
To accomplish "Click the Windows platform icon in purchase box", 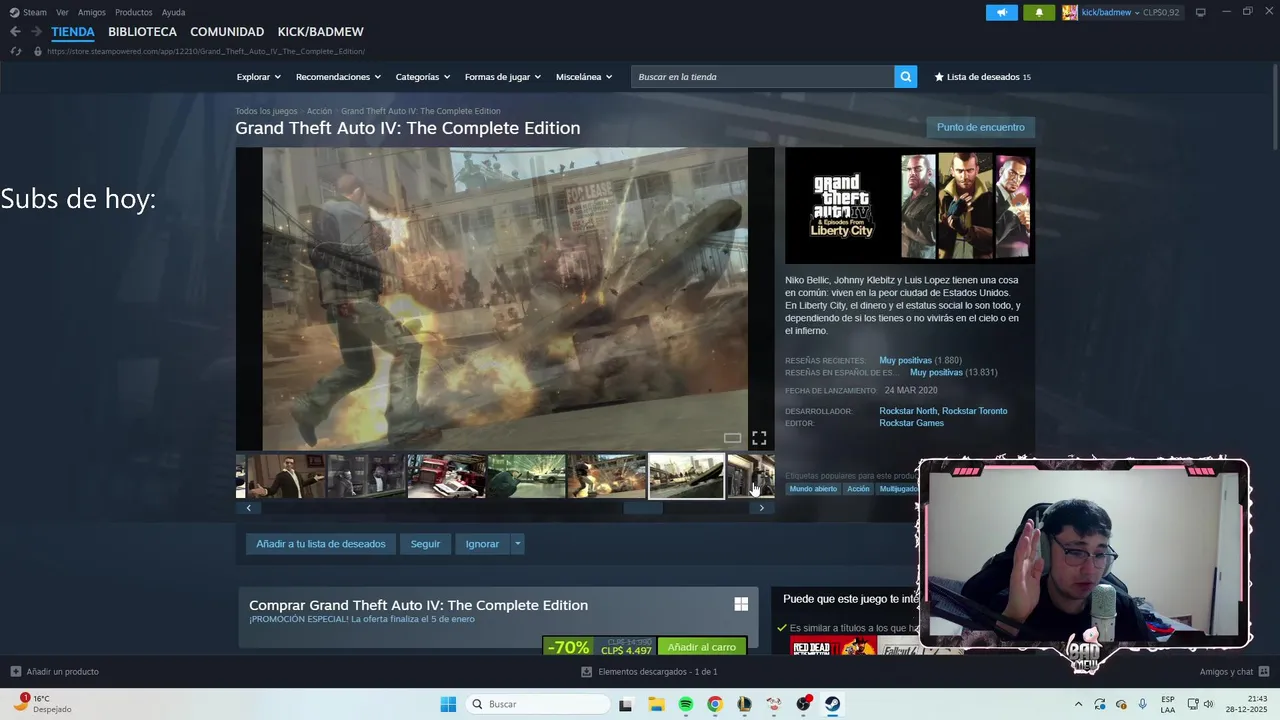I will [x=741, y=604].
